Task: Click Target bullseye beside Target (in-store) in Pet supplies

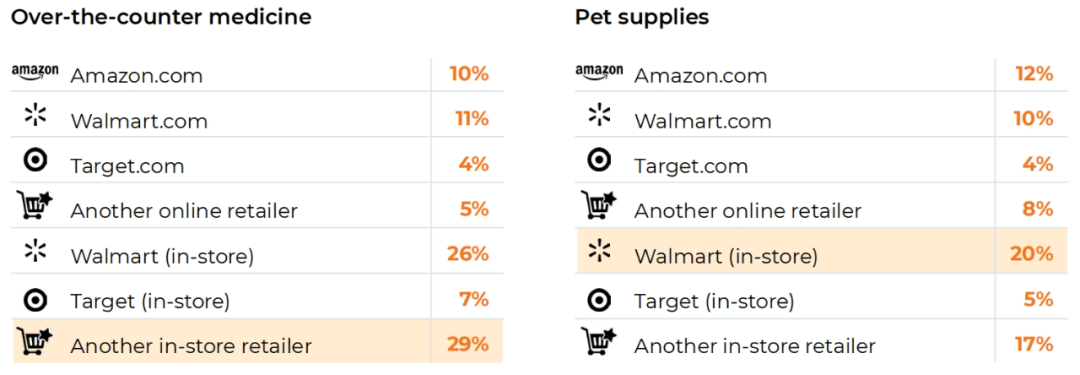Action: [x=599, y=299]
